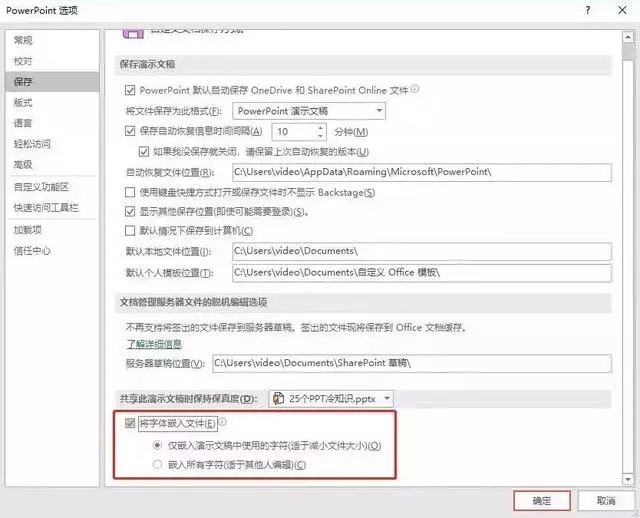Click the vertical scrollbar thumb

628,52
